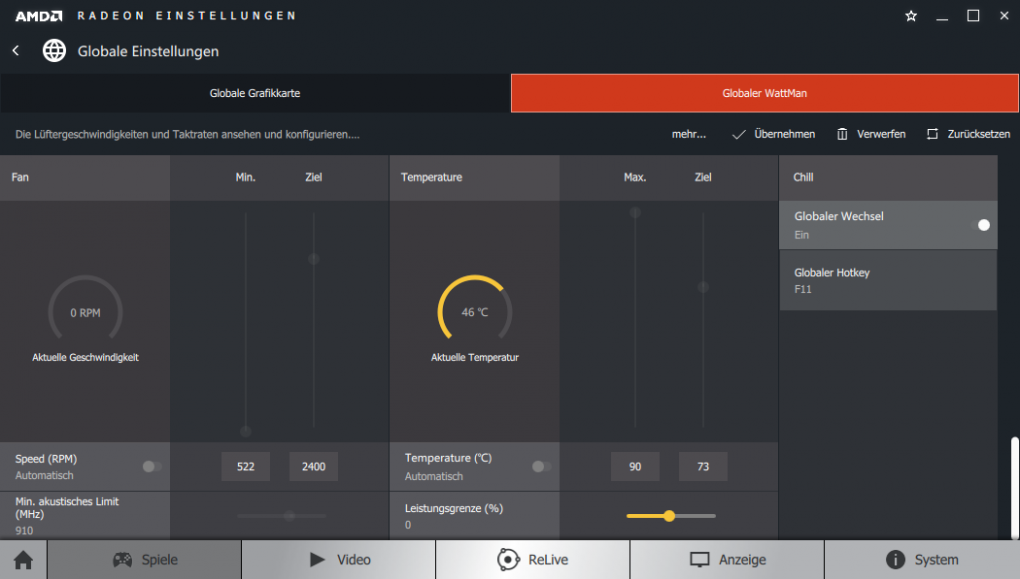Go back with the left arrow icon

(x=16, y=51)
